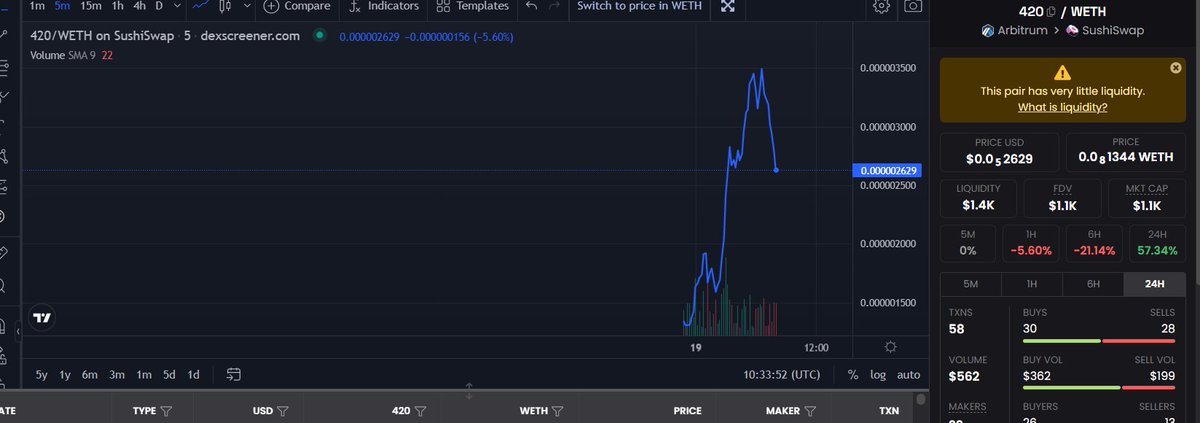
Task: Filter trades by WETH column
Action: point(557,411)
